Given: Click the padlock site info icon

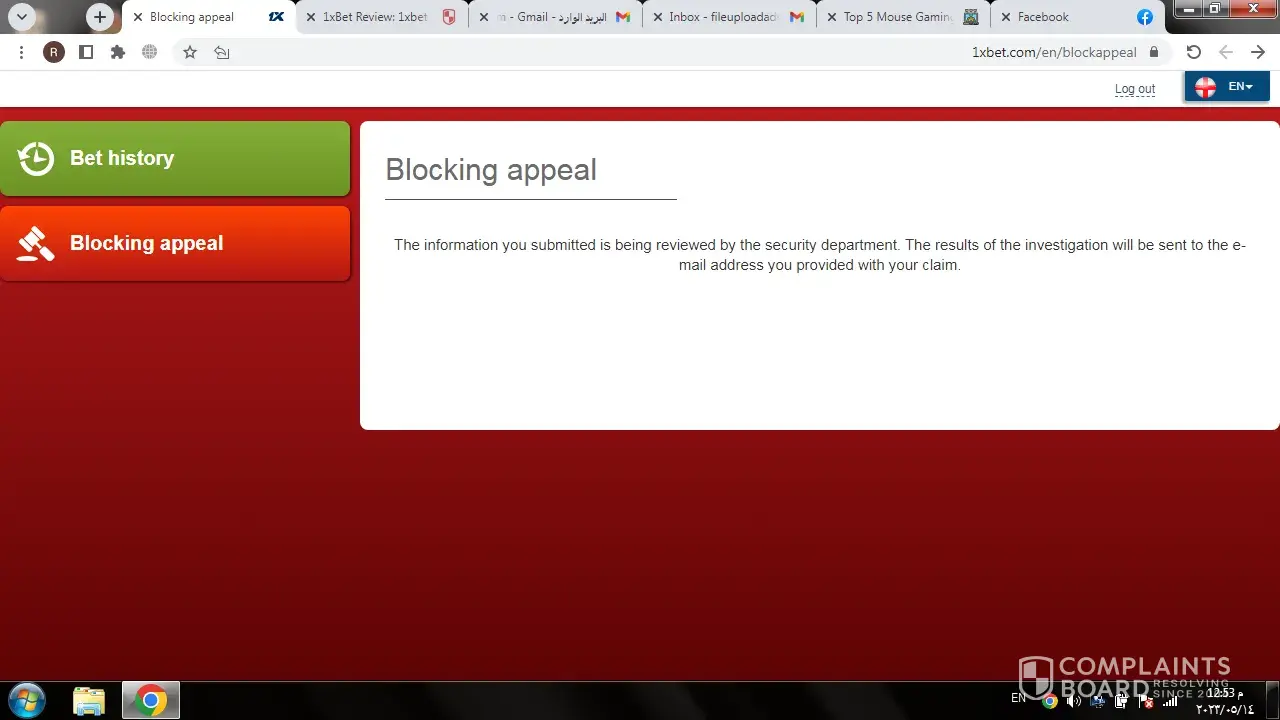Looking at the screenshot, I should tap(1154, 52).
